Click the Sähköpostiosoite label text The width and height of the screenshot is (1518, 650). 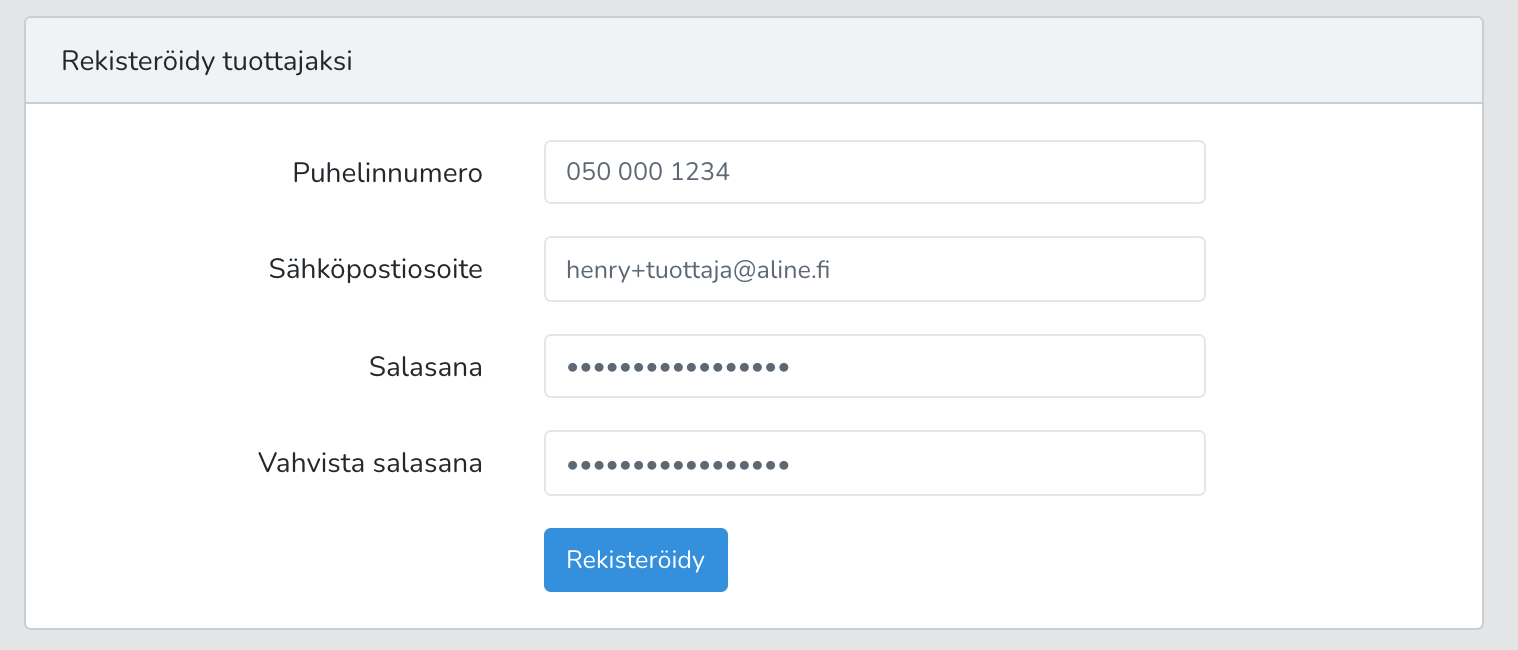pyautogui.click(x=375, y=269)
